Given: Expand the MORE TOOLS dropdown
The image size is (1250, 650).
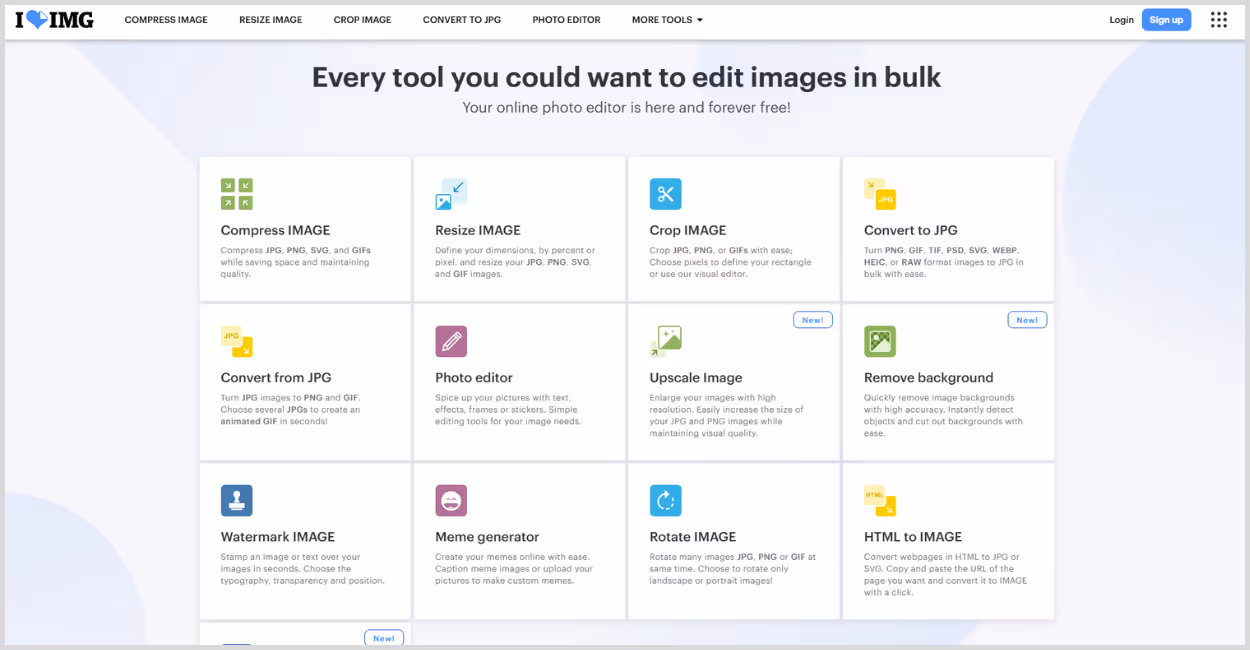Looking at the screenshot, I should [x=667, y=20].
